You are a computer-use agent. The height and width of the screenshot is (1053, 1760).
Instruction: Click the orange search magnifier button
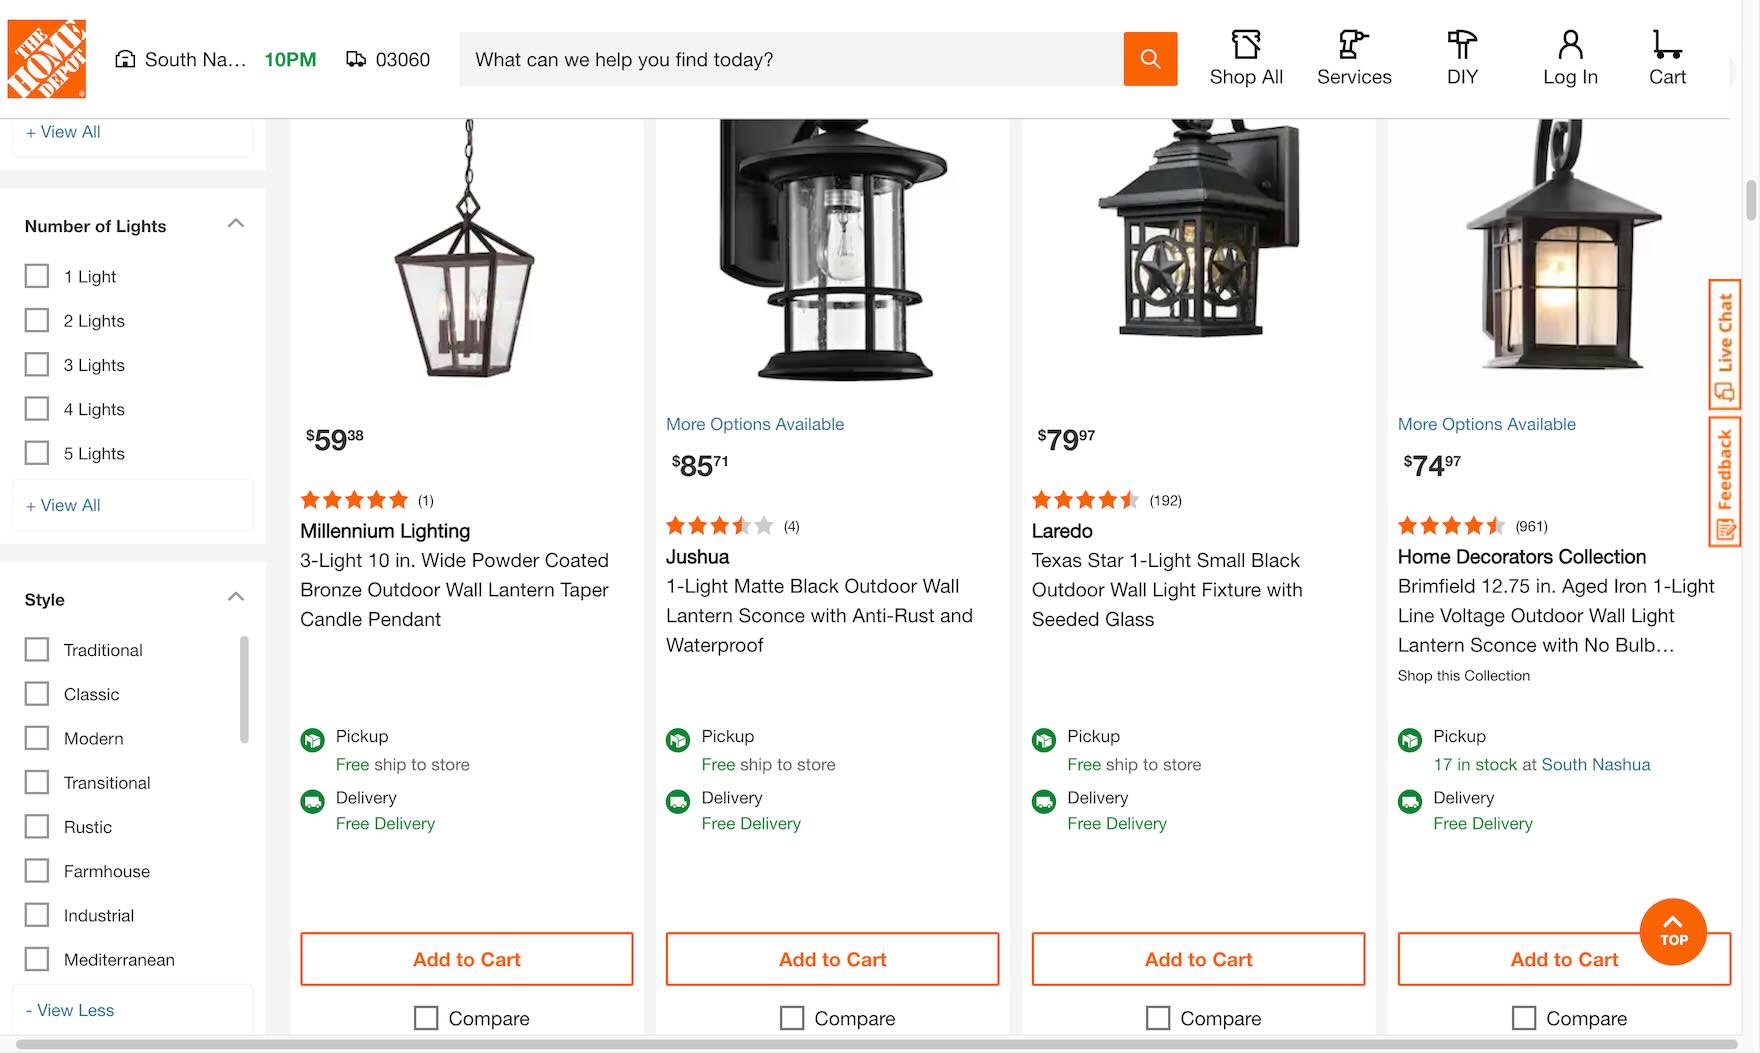click(x=1150, y=59)
